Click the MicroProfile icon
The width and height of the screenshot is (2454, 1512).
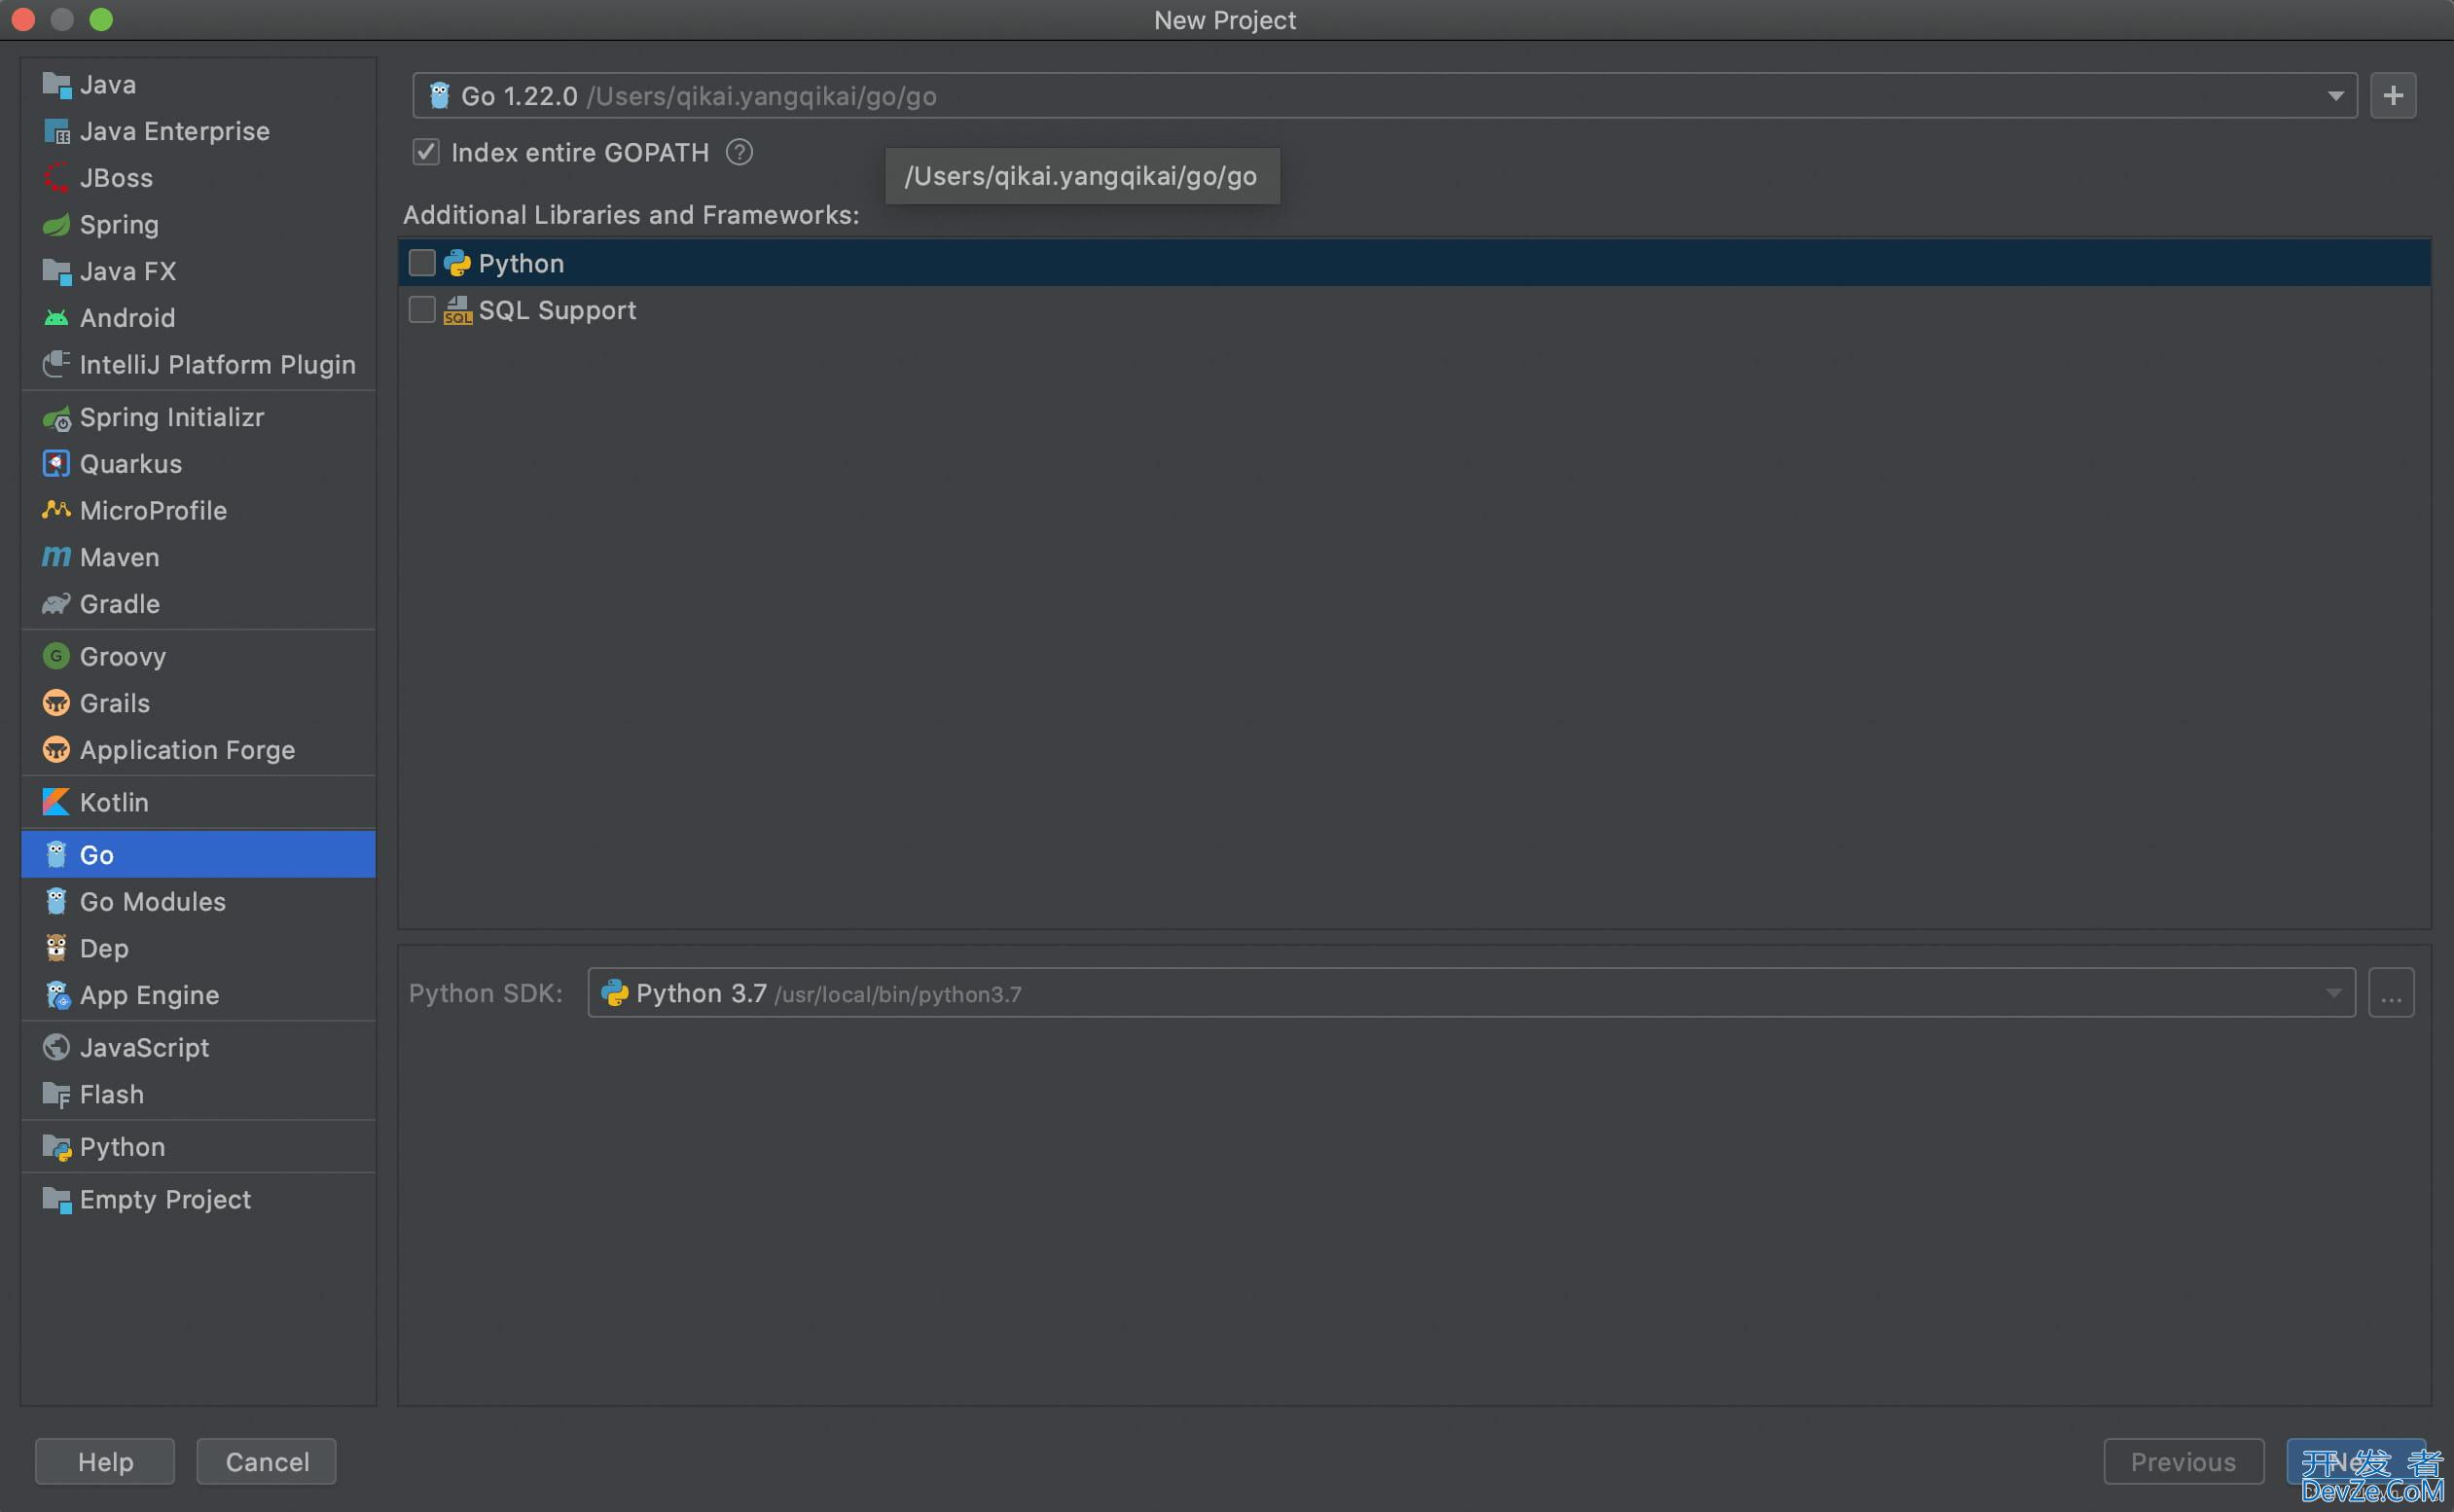pos(56,510)
